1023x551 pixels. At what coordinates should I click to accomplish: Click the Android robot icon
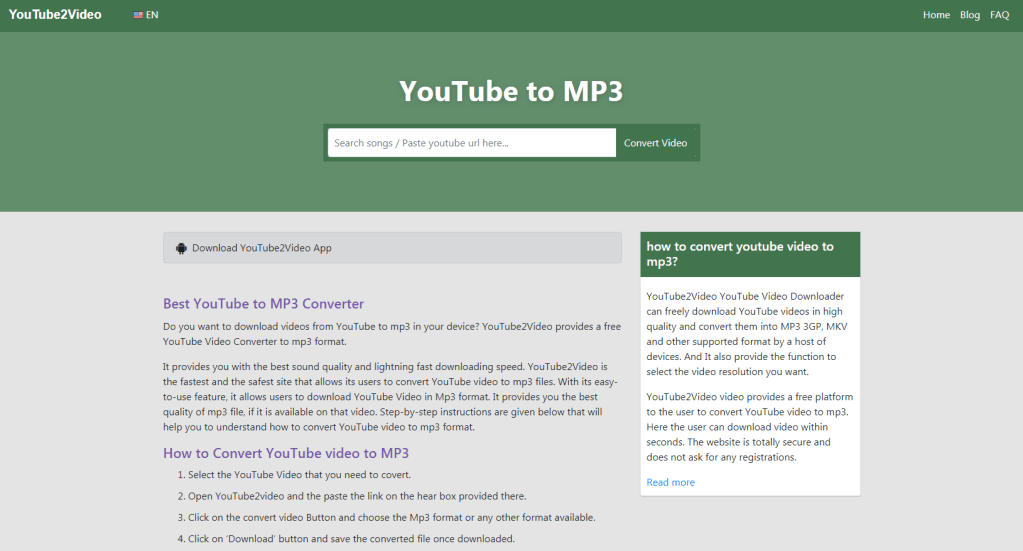click(181, 248)
